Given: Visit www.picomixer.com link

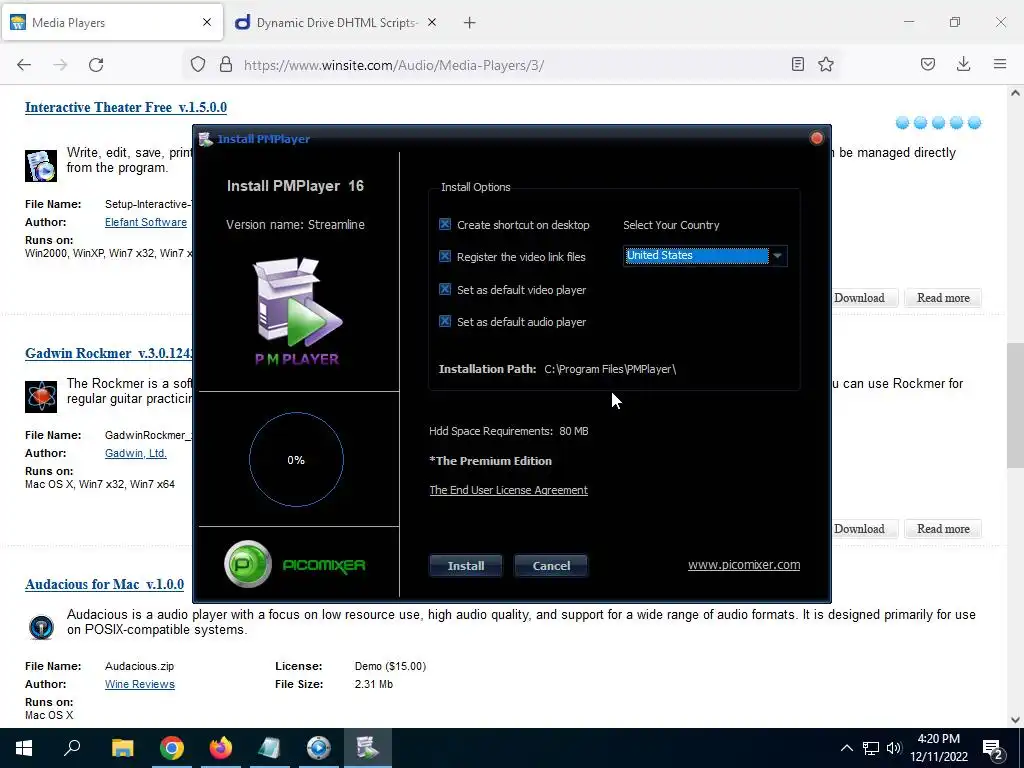Looking at the screenshot, I should [744, 565].
